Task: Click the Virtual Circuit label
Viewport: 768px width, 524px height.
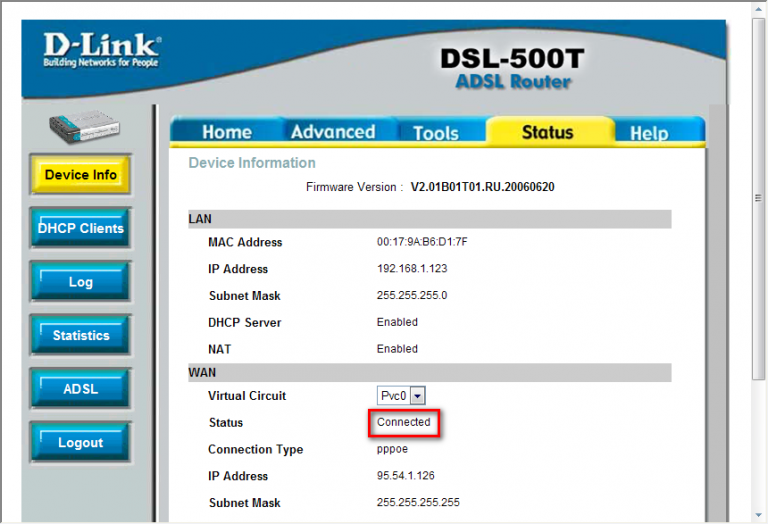Action: (x=247, y=396)
